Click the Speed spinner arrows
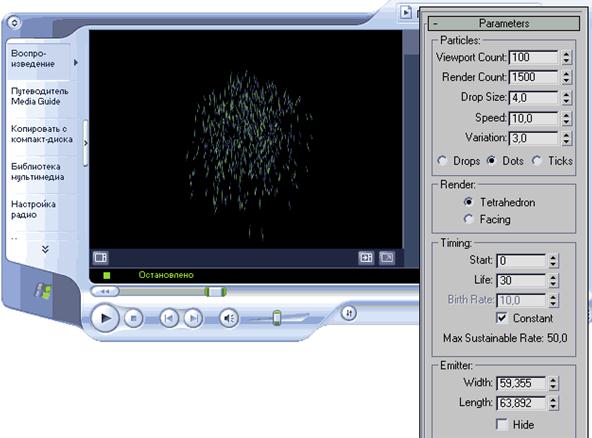592x438 pixels. [566, 119]
